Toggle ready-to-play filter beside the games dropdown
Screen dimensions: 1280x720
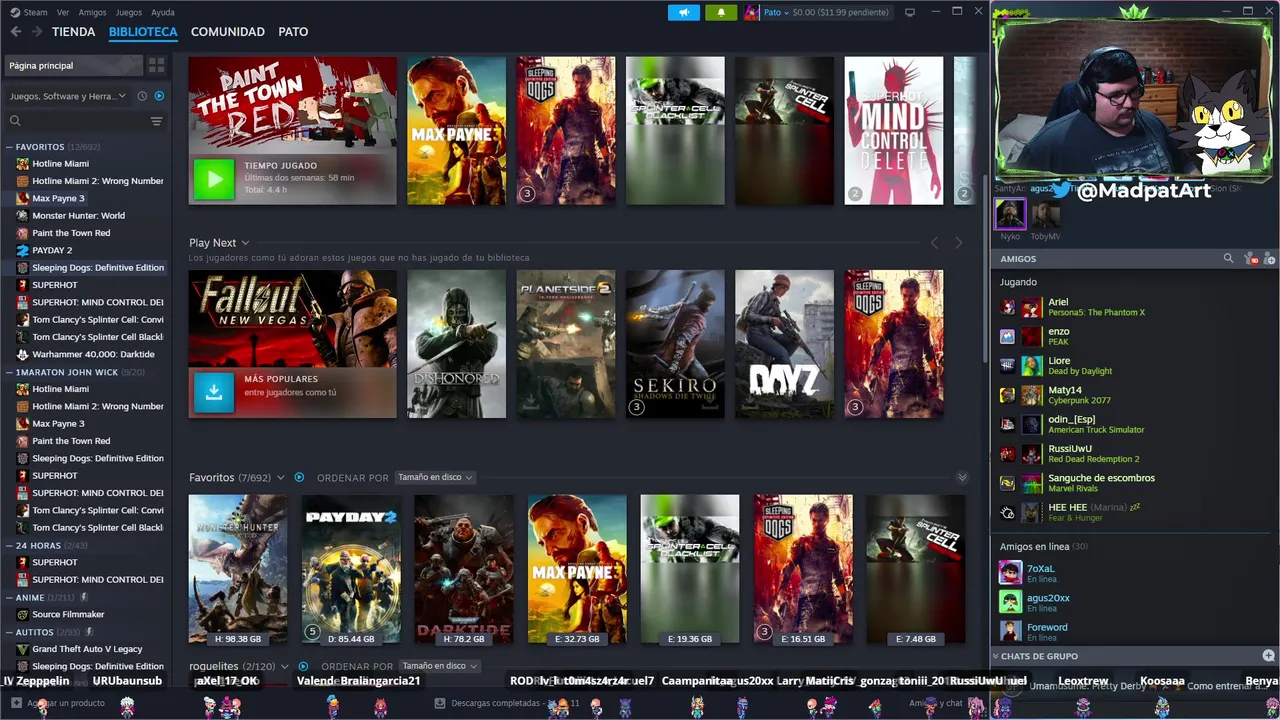point(159,96)
